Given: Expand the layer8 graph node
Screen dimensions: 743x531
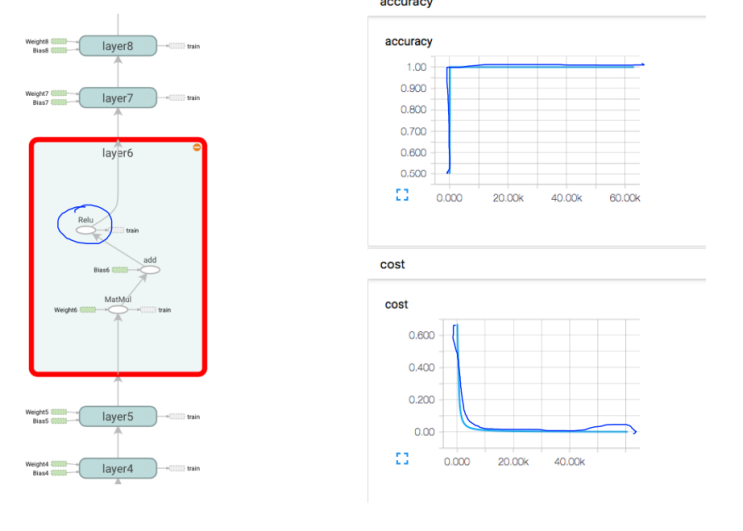Looking at the screenshot, I should point(118,46).
